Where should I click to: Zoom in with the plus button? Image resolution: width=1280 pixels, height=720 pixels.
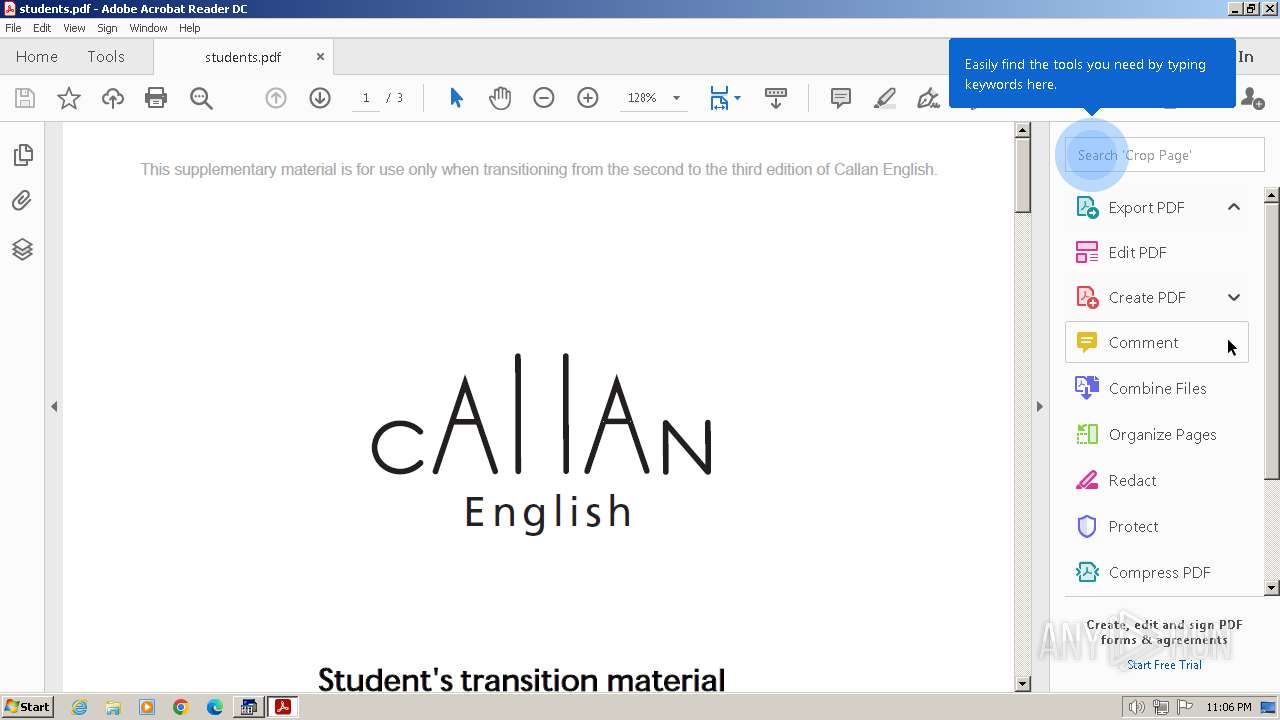[x=588, y=98]
